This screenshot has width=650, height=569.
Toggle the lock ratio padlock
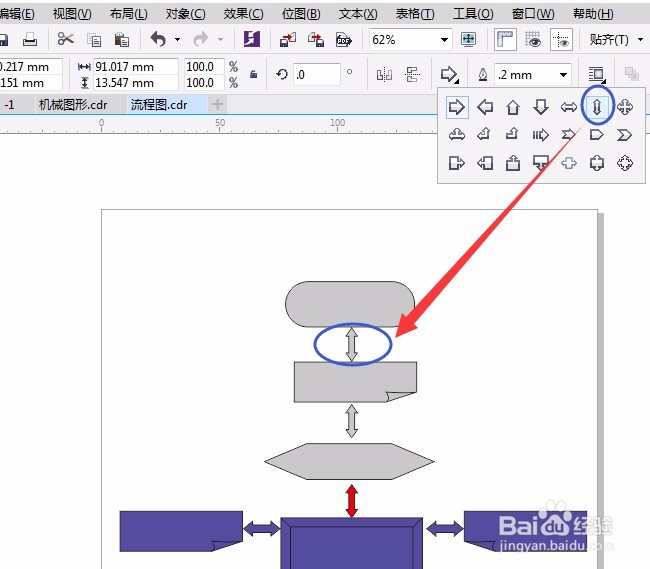253,75
